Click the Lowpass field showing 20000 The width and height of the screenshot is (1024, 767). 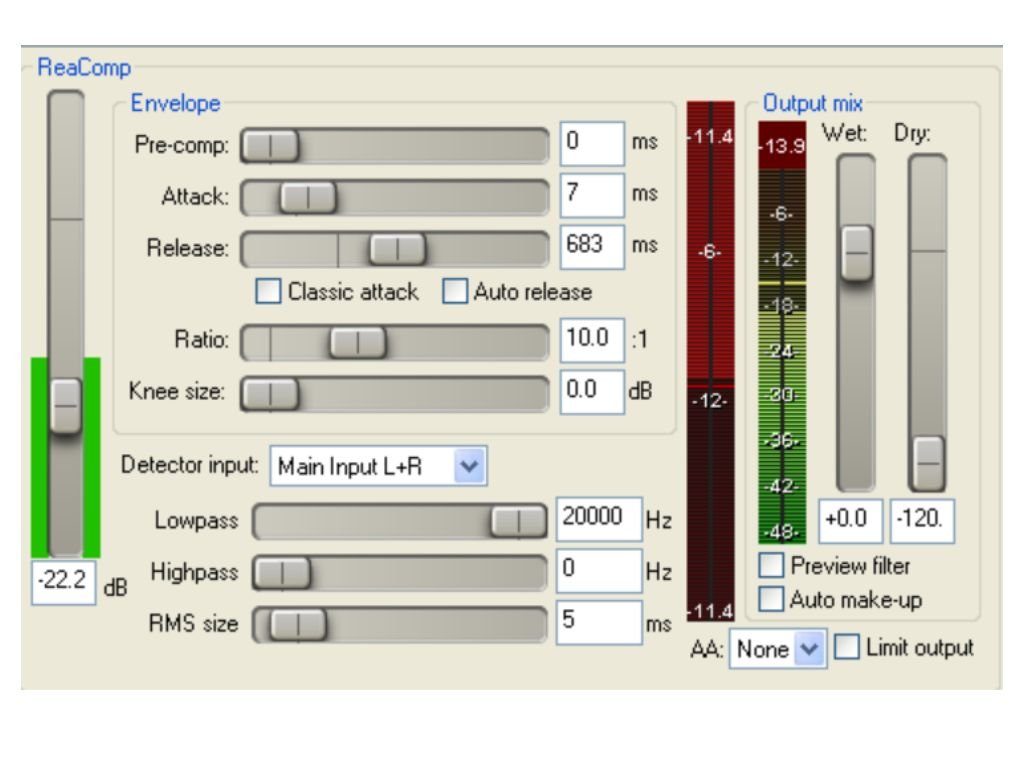[x=599, y=519]
